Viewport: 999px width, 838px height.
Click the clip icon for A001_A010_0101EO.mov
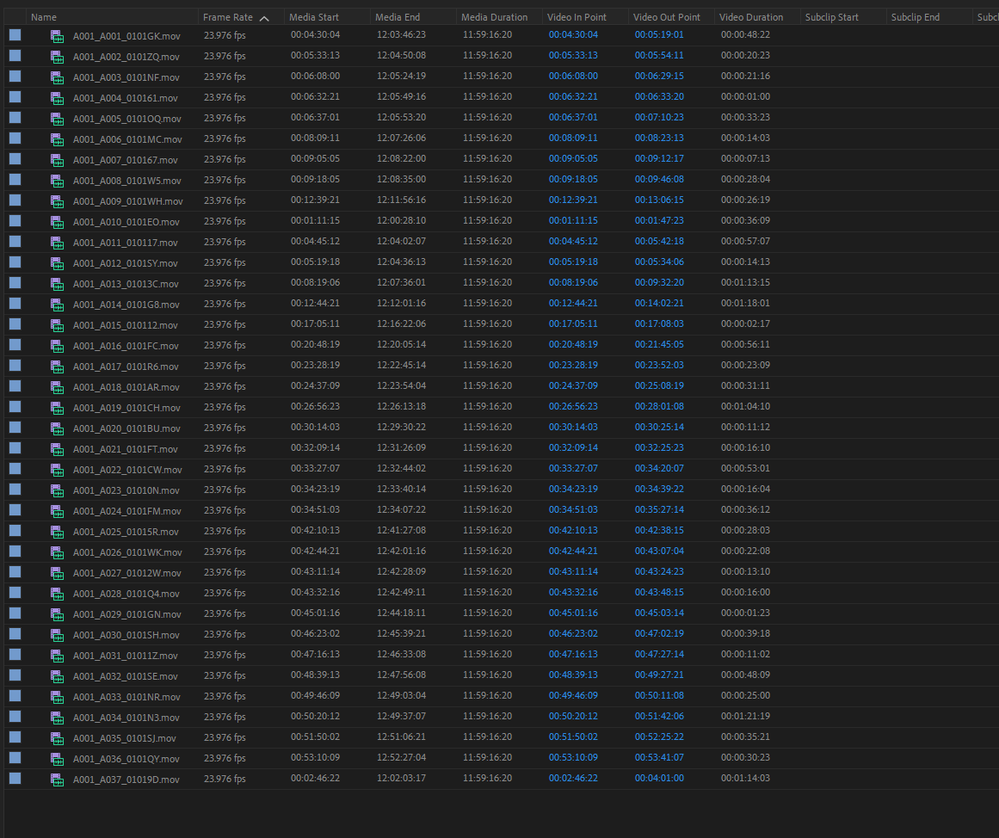(x=57, y=222)
